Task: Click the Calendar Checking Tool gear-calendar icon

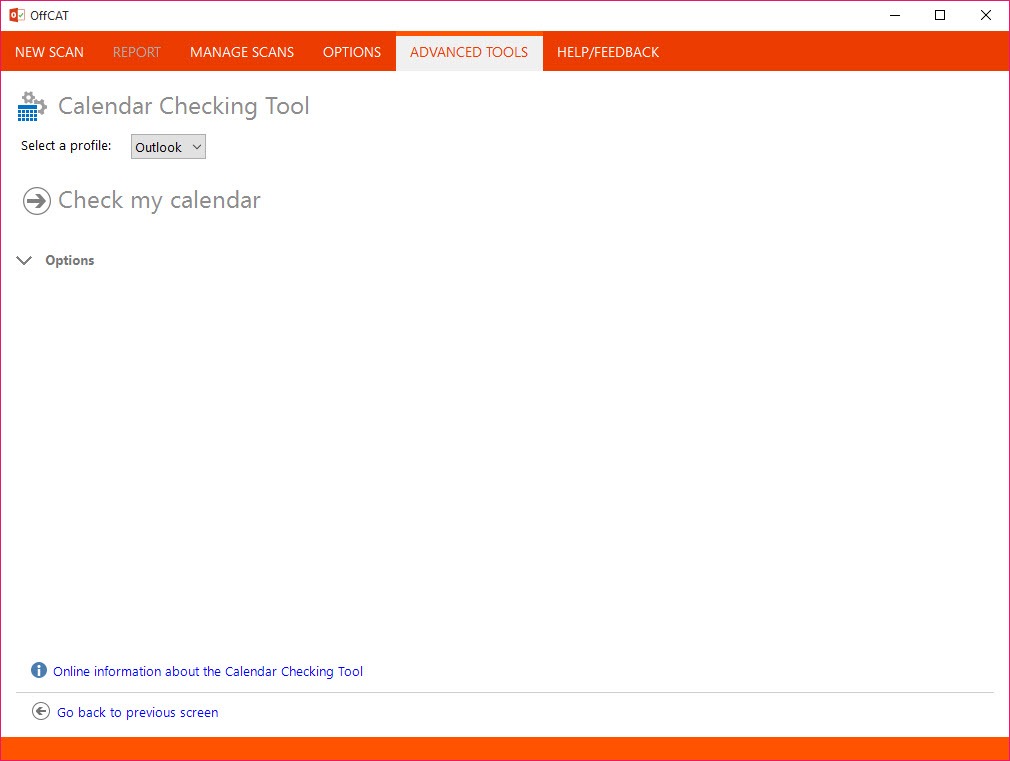Action: (32, 106)
